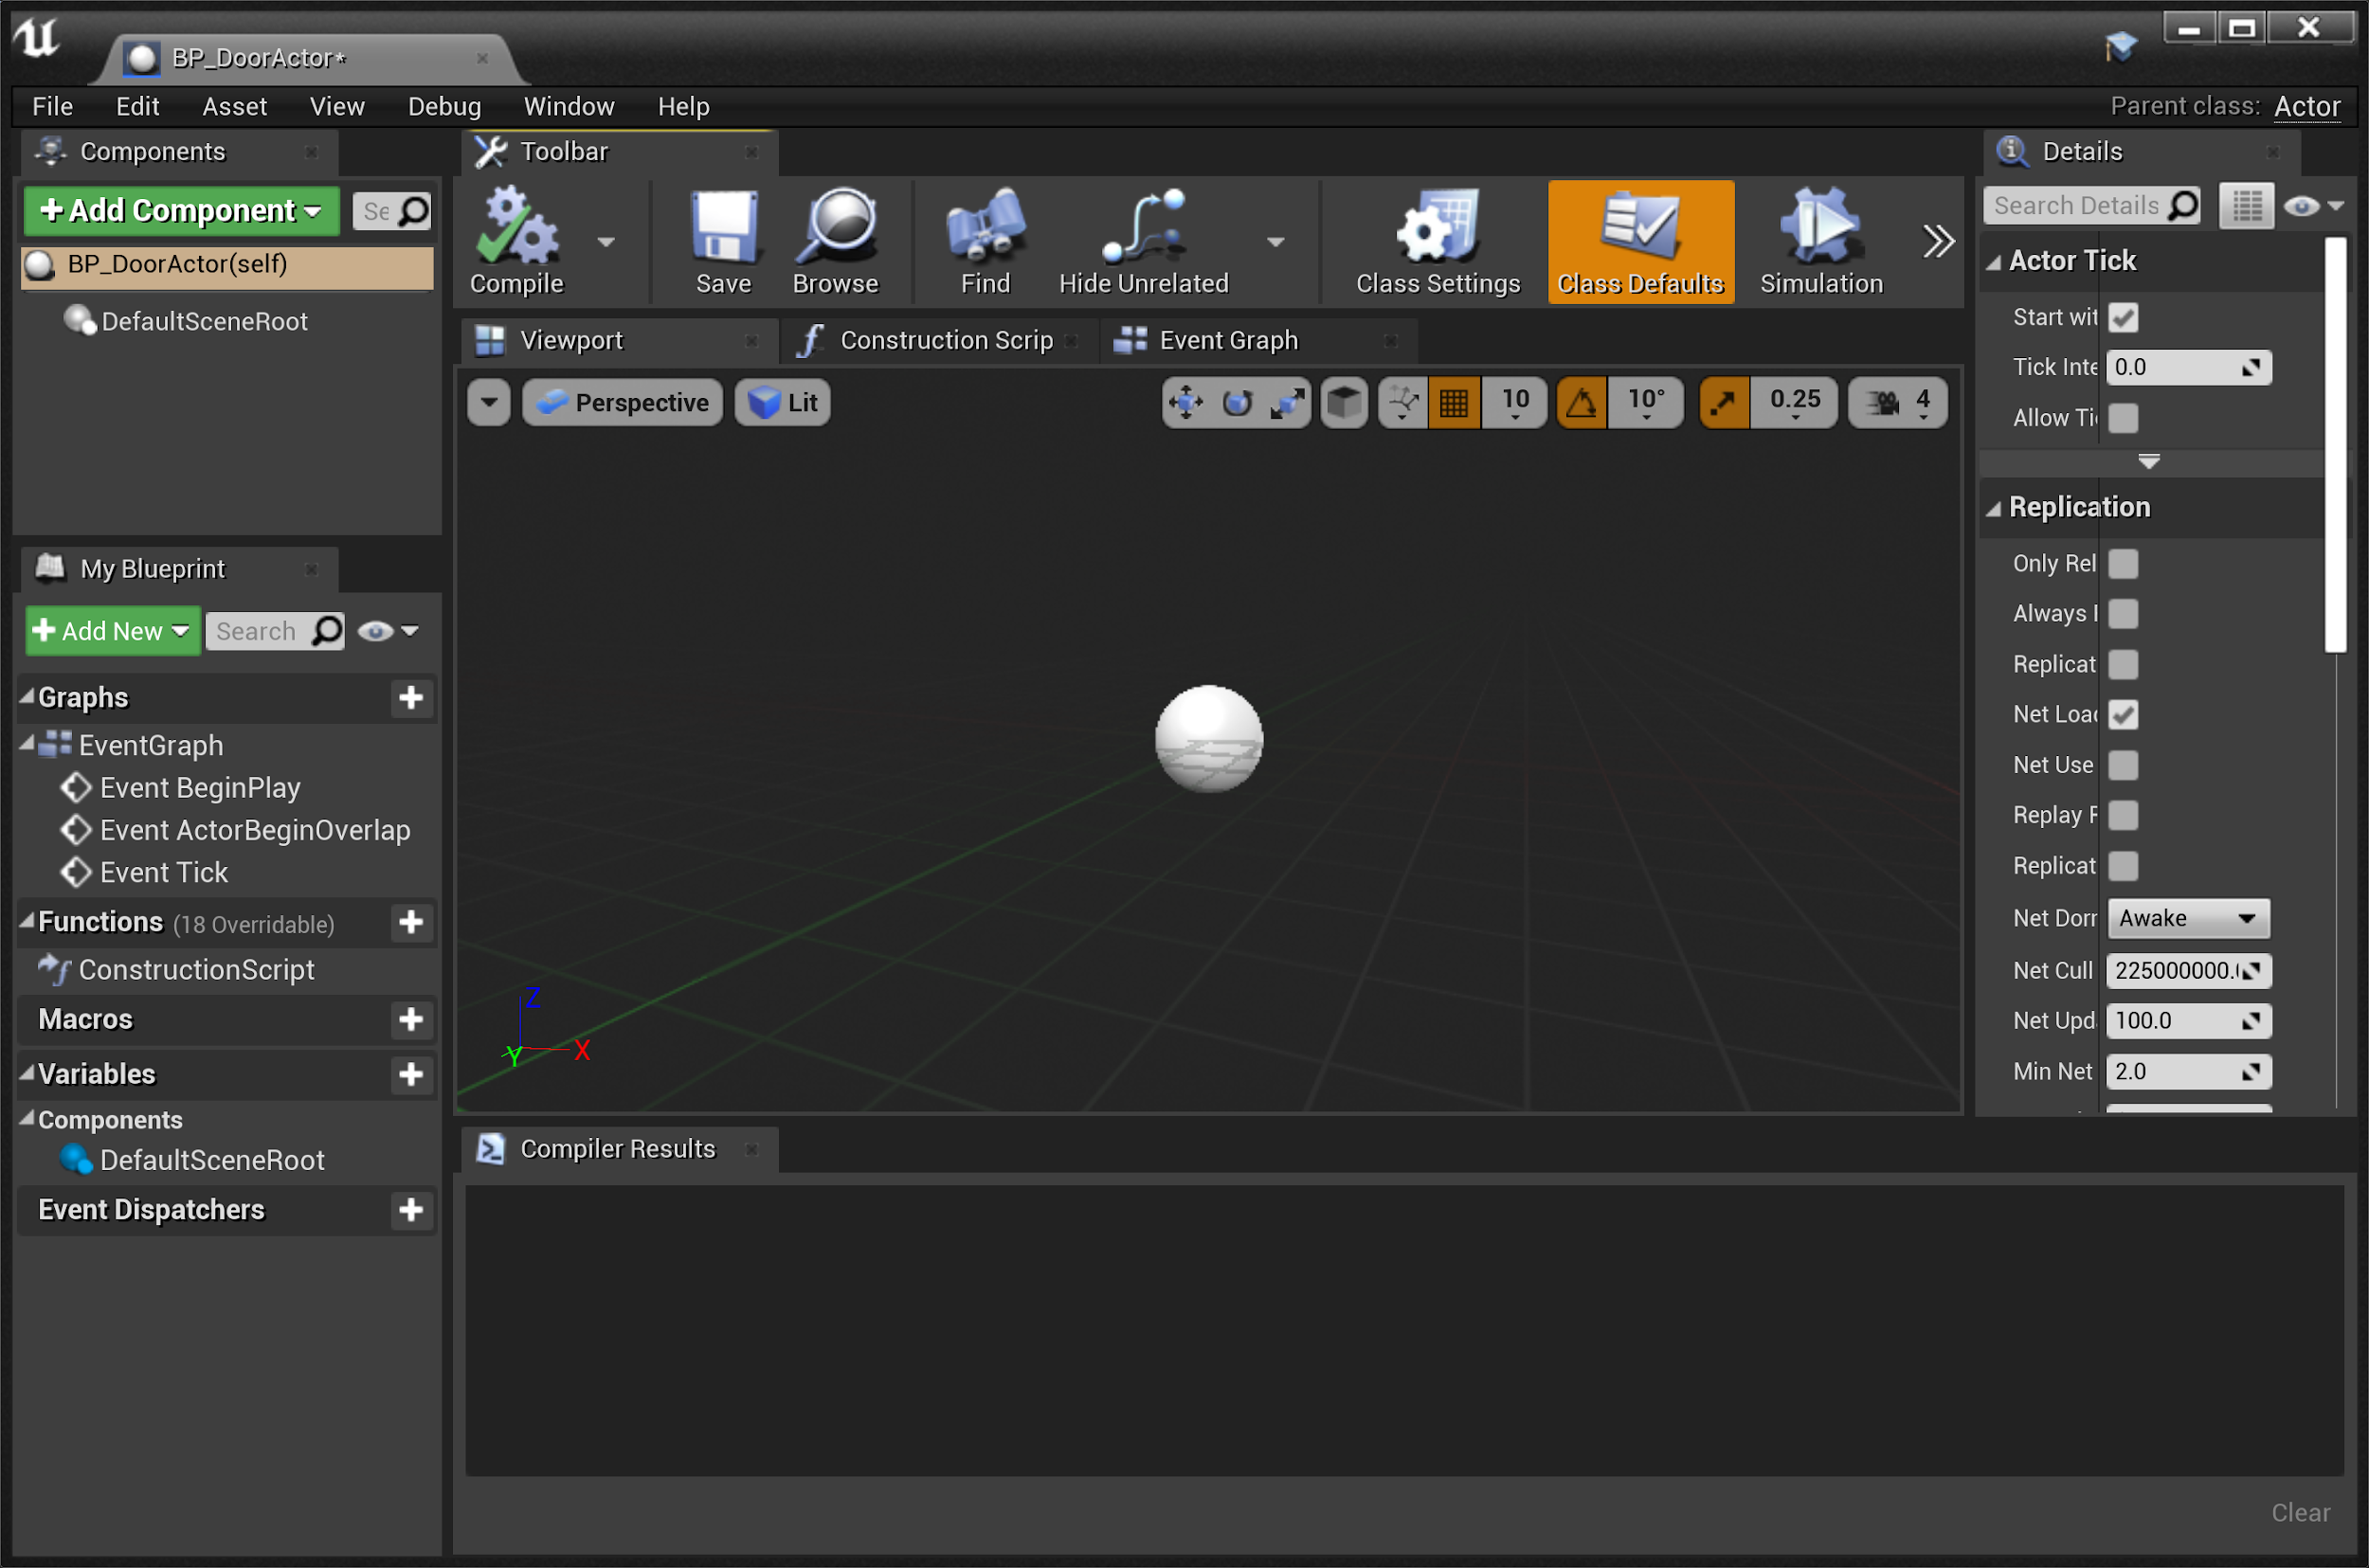Open the Net Dormancy Awake dropdown

(x=2188, y=919)
